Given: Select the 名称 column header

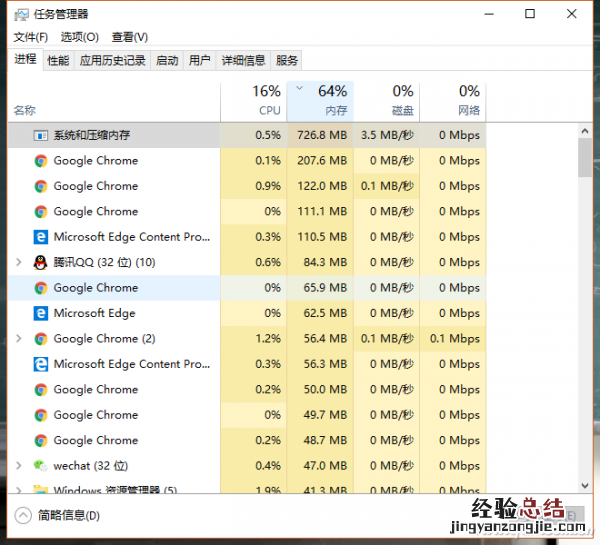Looking at the screenshot, I should click(x=25, y=110).
